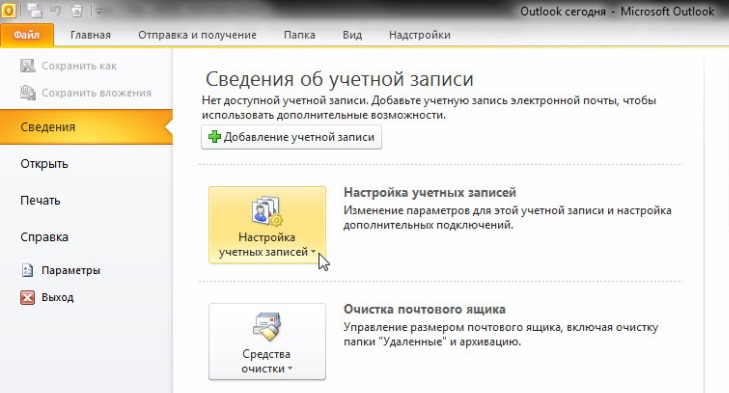Click the mailbox cleanup broom icon

(x=267, y=327)
